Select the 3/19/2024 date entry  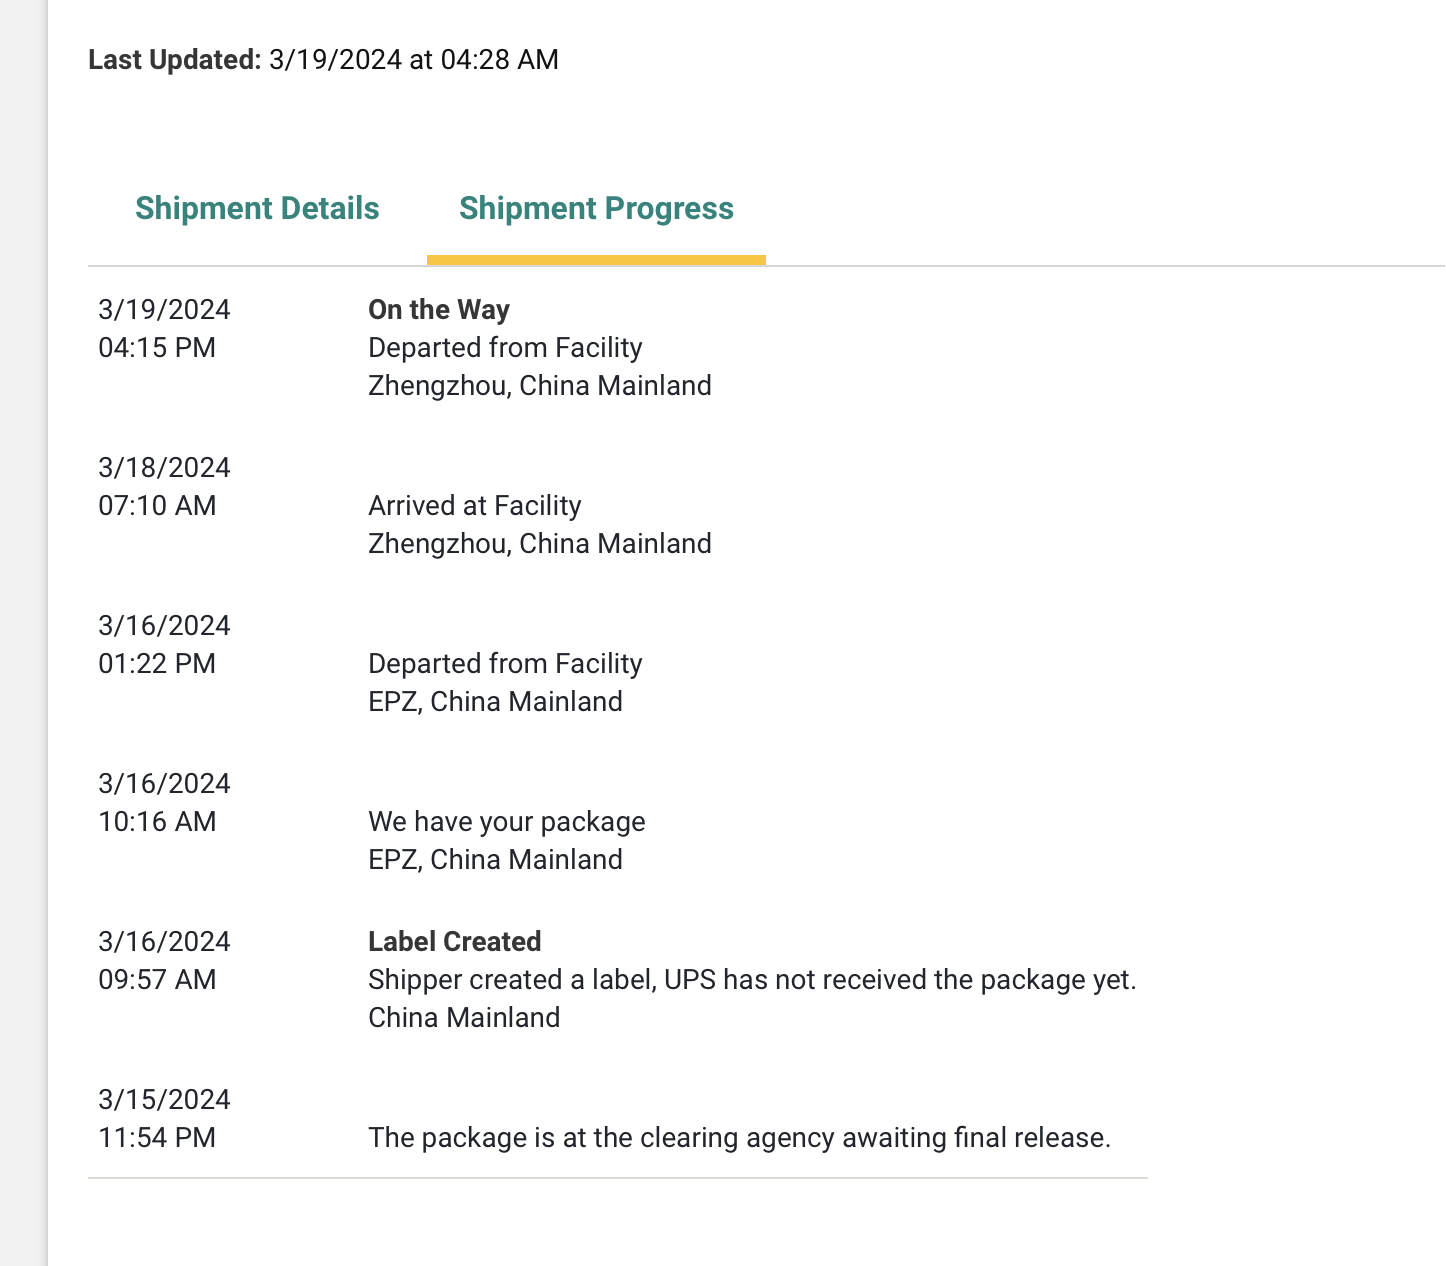click(164, 310)
